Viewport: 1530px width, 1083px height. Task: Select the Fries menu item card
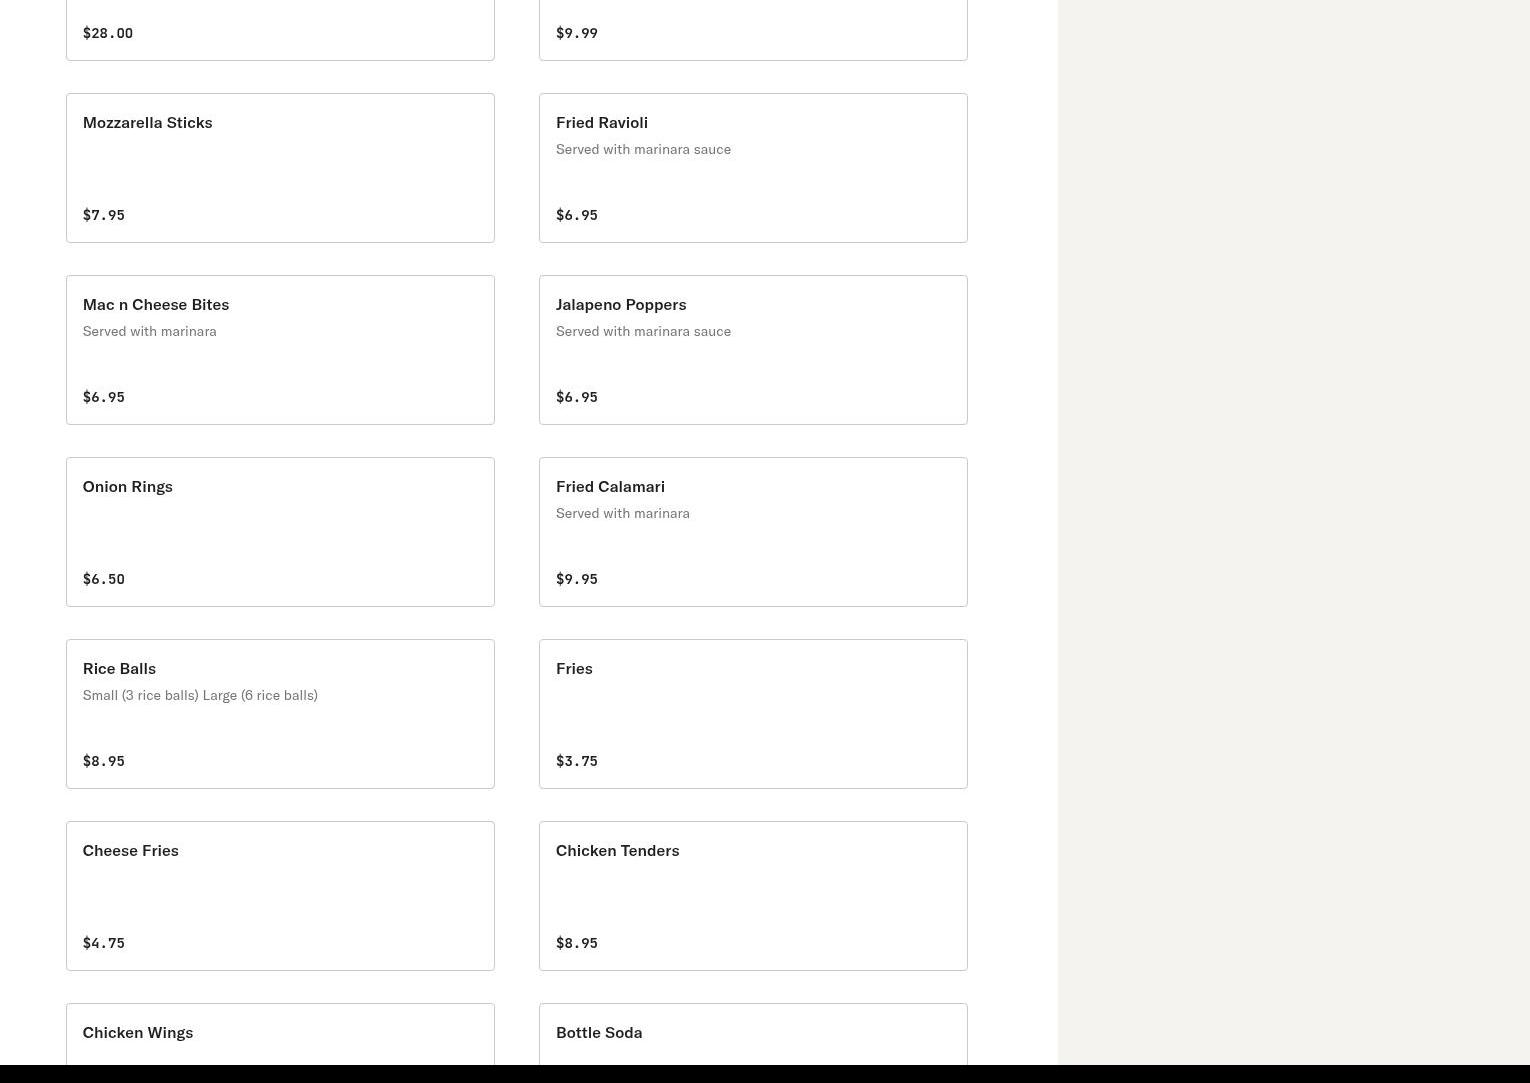[x=753, y=714]
